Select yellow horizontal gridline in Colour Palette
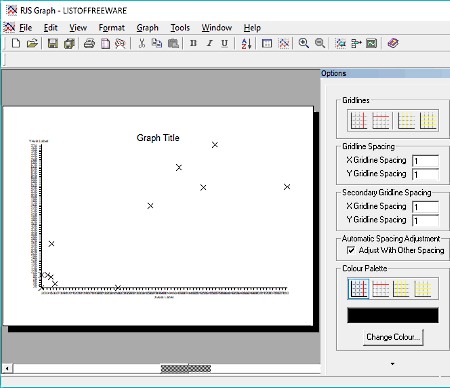The height and width of the screenshot is (388, 450). [x=423, y=289]
